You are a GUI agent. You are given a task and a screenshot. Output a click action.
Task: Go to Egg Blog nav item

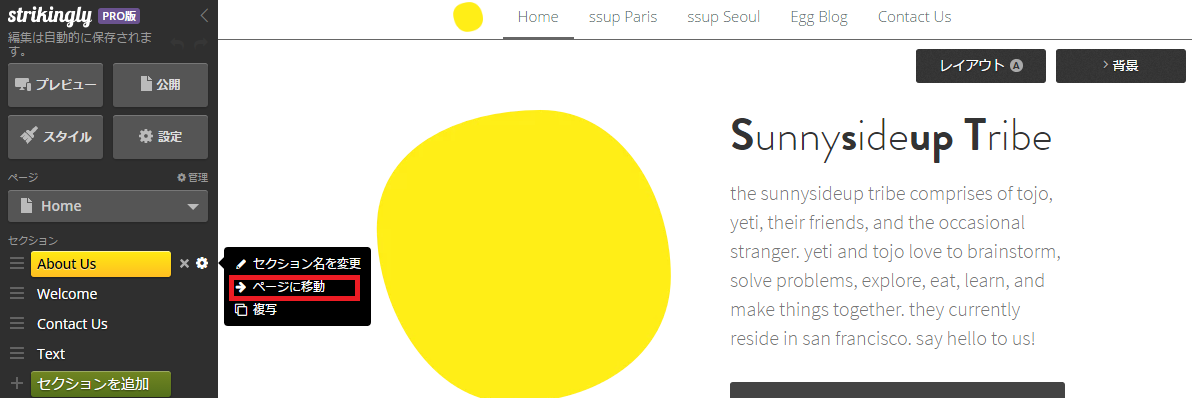click(x=819, y=17)
